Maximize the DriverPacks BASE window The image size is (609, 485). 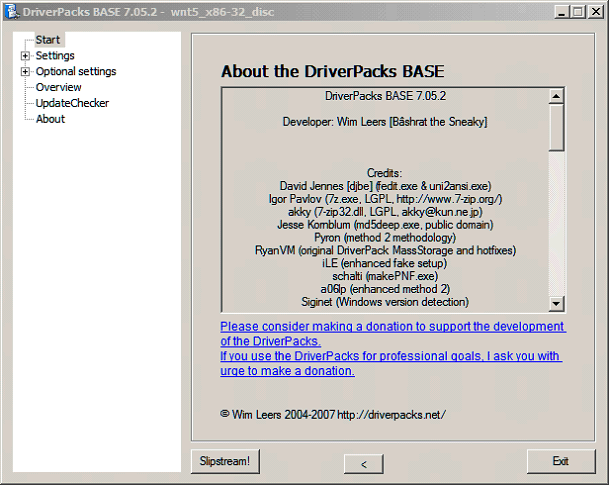point(575,11)
